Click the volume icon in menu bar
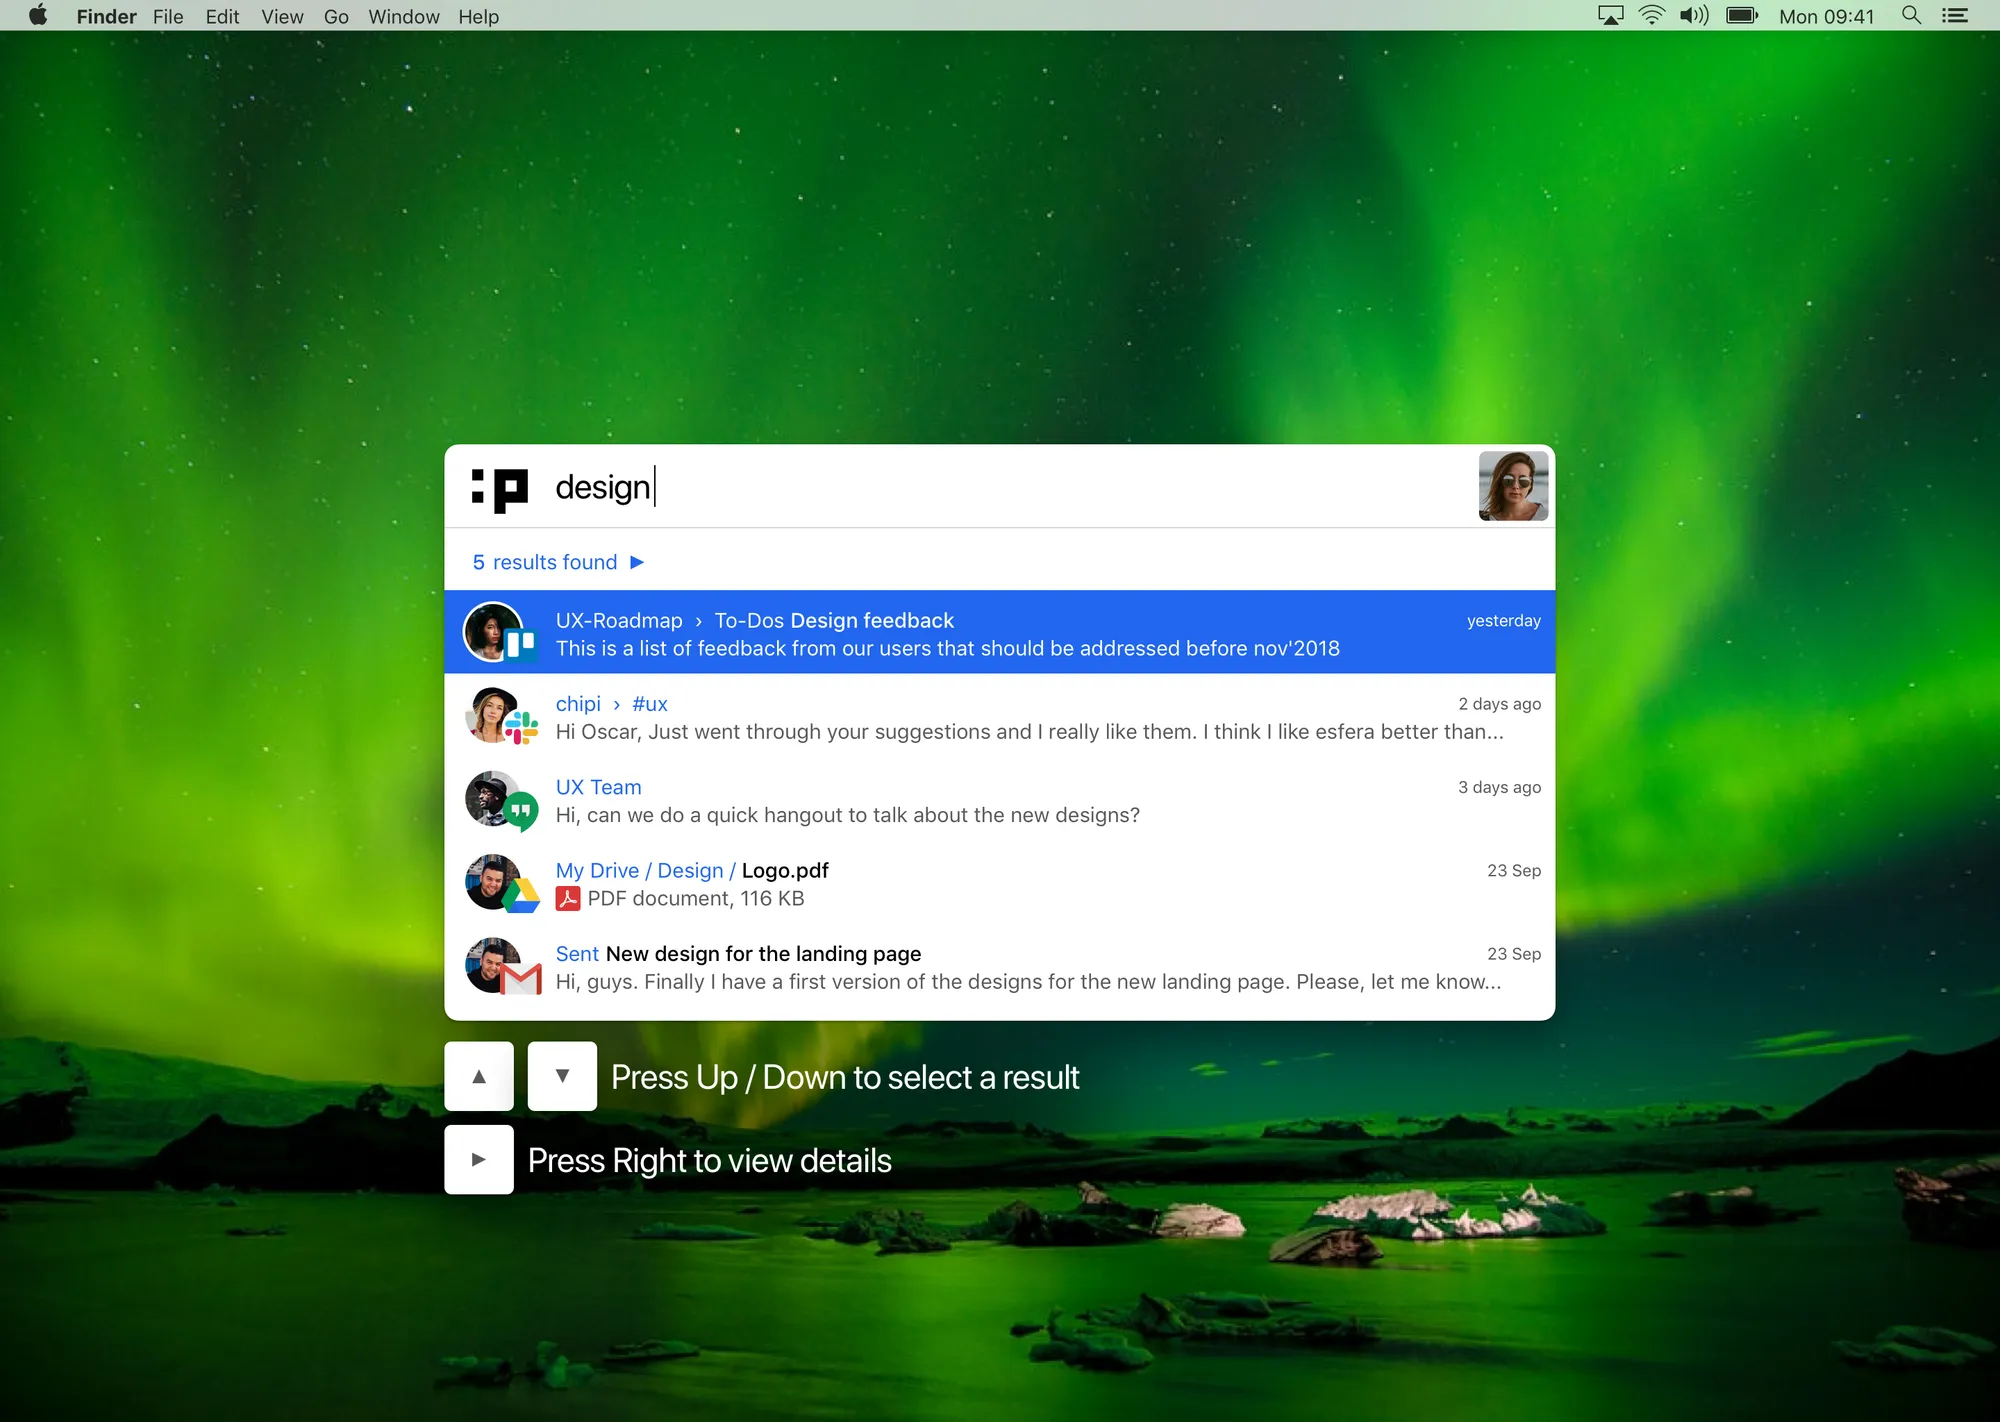 (x=1694, y=16)
